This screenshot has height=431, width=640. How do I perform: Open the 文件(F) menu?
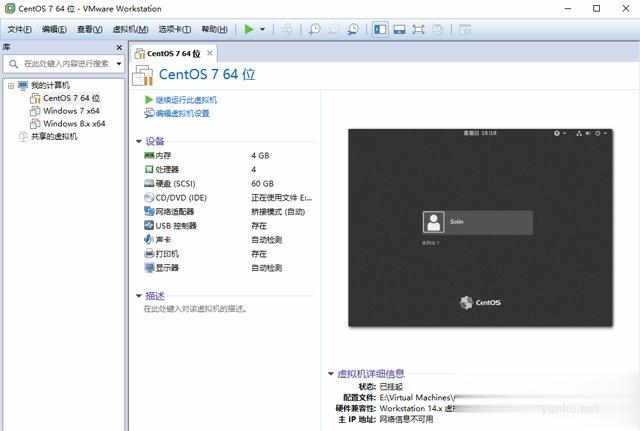[19, 29]
